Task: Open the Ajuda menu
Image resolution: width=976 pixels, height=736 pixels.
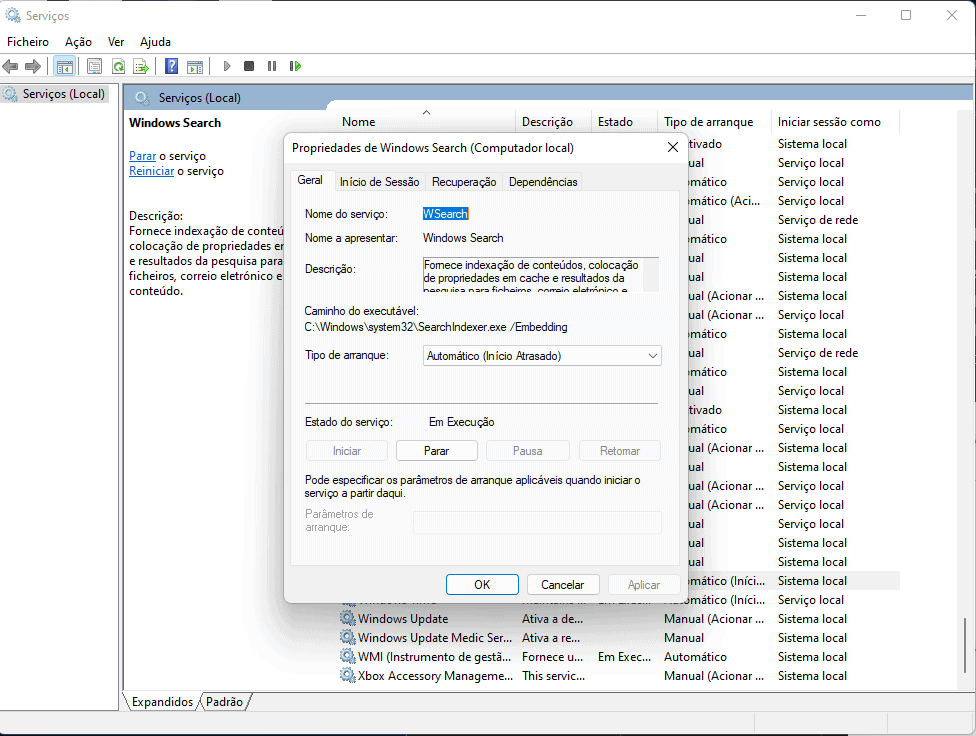Action: (x=155, y=42)
